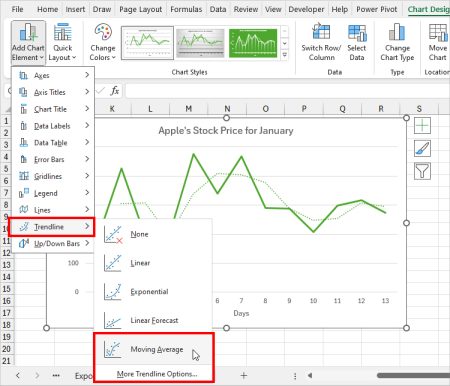The width and height of the screenshot is (450, 386).
Task: Choose None trendline option
Action: 153,234
